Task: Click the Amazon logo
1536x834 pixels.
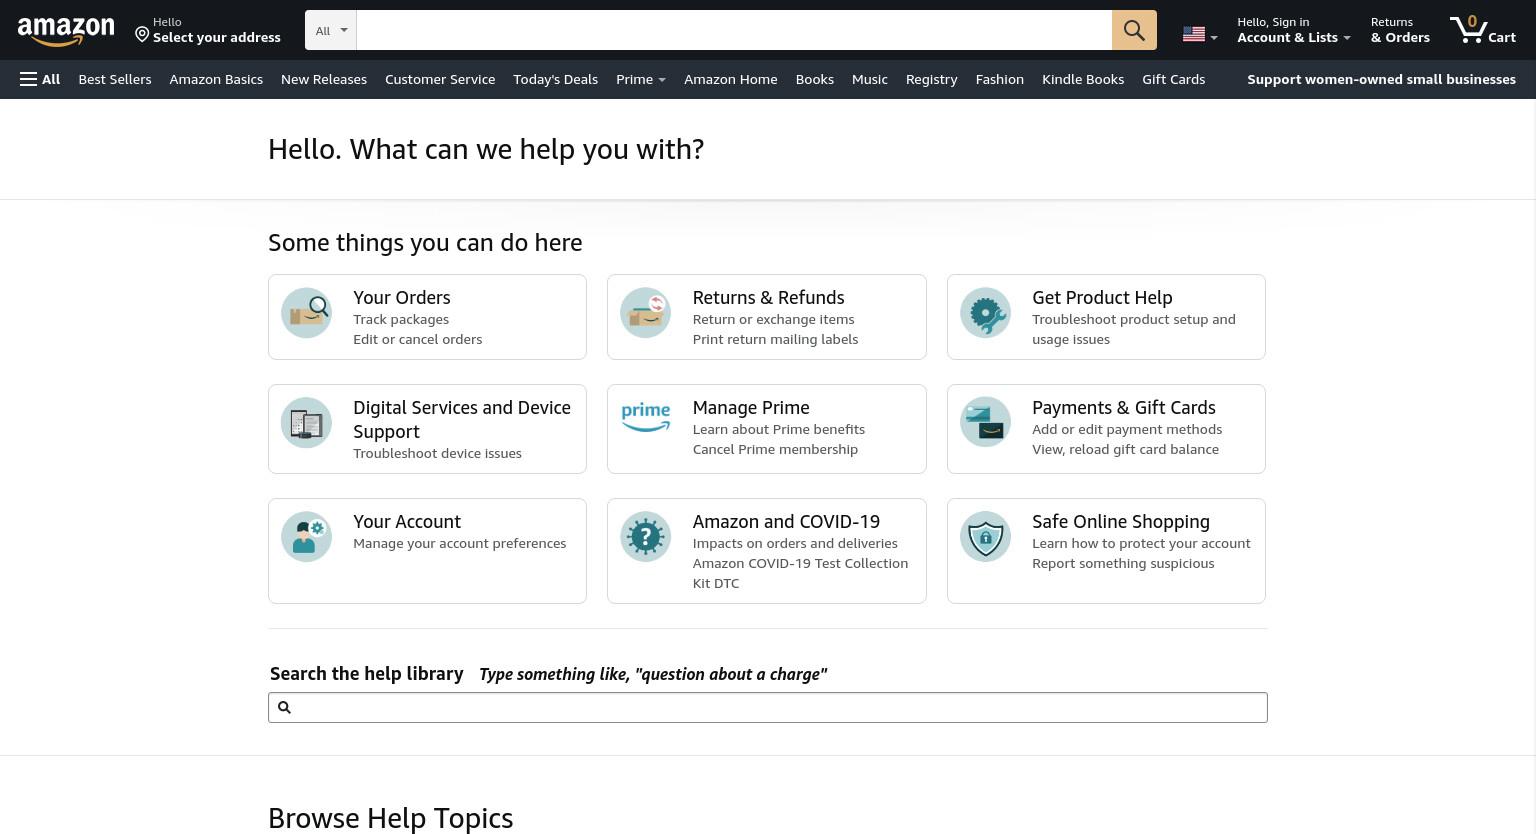Action: 66,31
